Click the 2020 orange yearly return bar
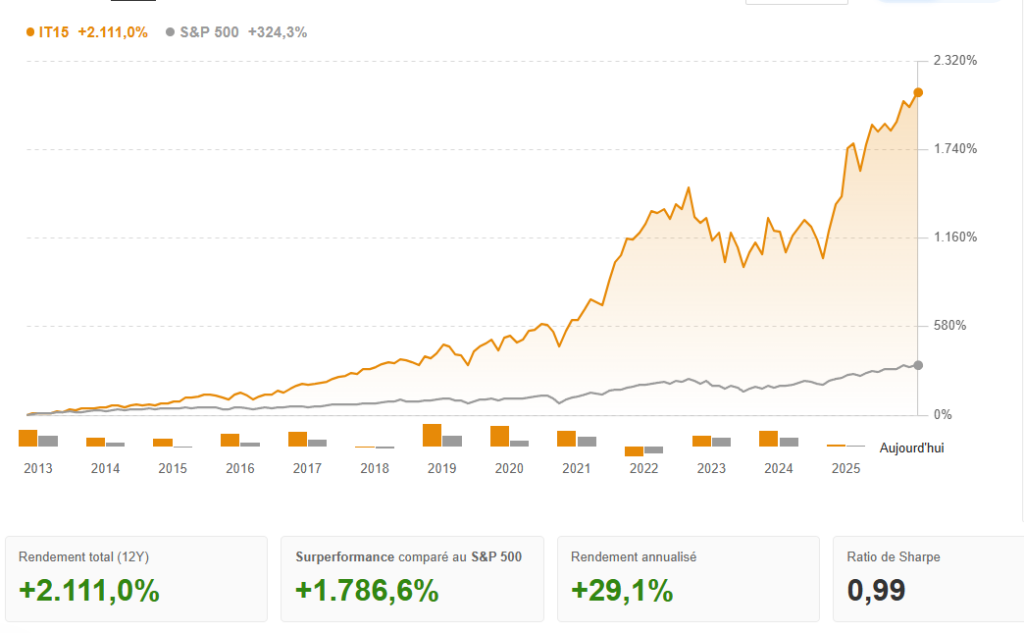Viewport: 1024px width, 633px height. click(x=499, y=436)
